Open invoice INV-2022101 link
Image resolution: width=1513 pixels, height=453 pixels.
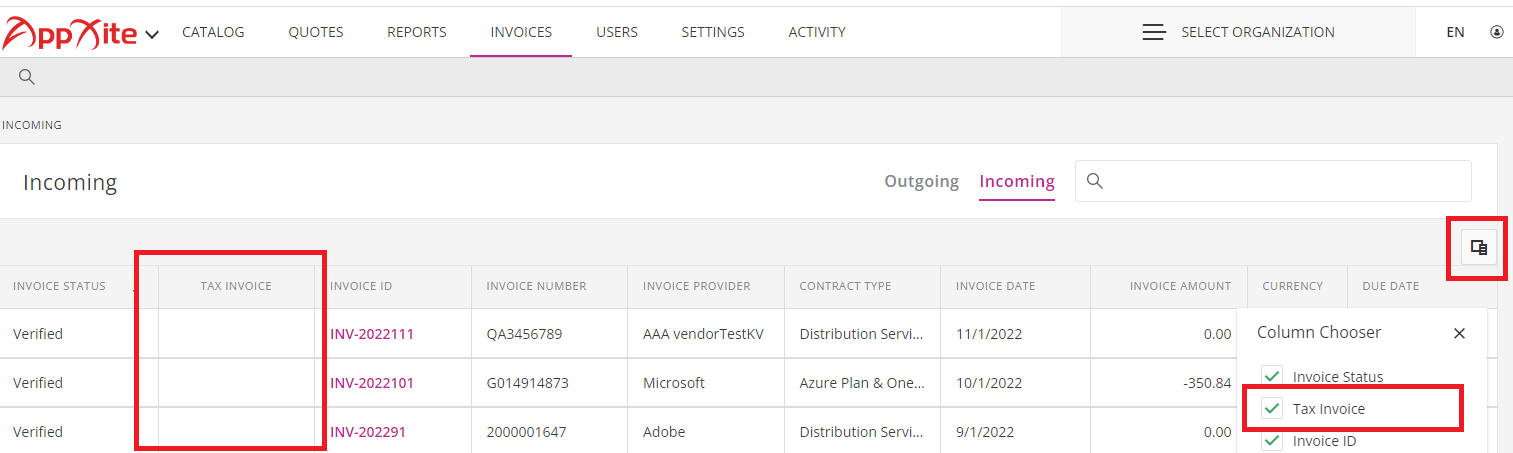tap(372, 383)
